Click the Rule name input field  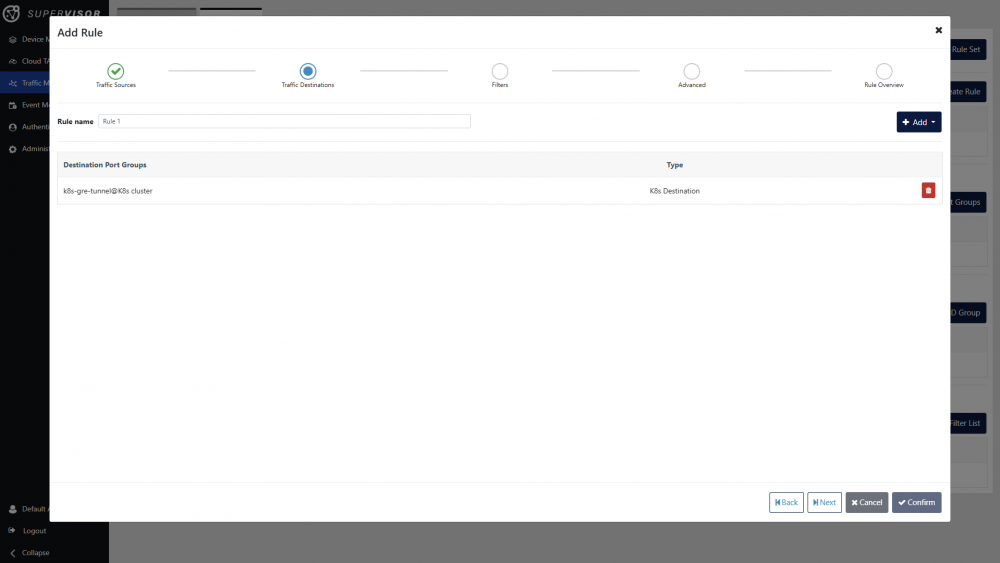(284, 121)
